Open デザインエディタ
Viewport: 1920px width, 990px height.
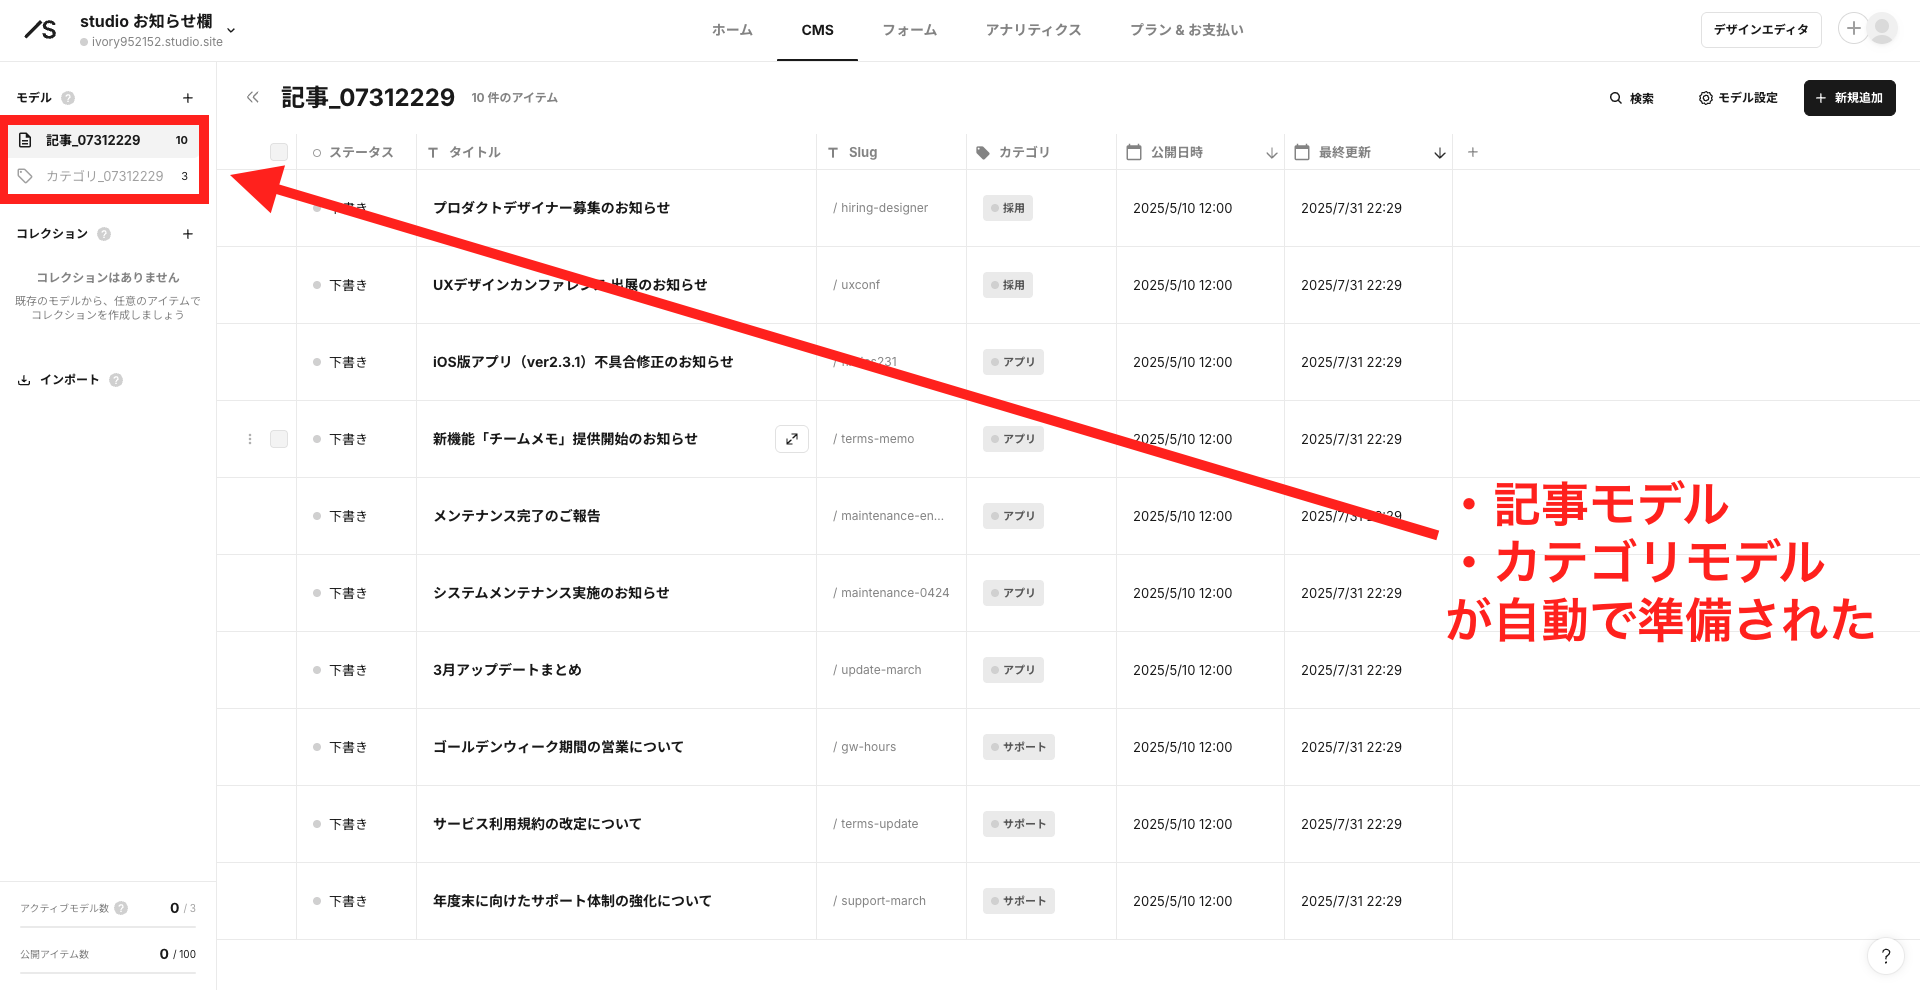point(1761,29)
